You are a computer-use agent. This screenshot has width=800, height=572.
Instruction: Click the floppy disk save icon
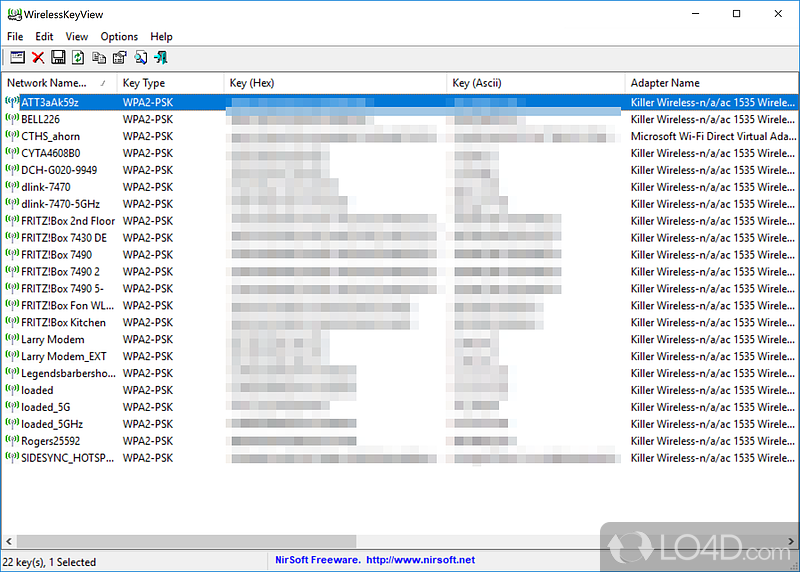[x=58, y=58]
